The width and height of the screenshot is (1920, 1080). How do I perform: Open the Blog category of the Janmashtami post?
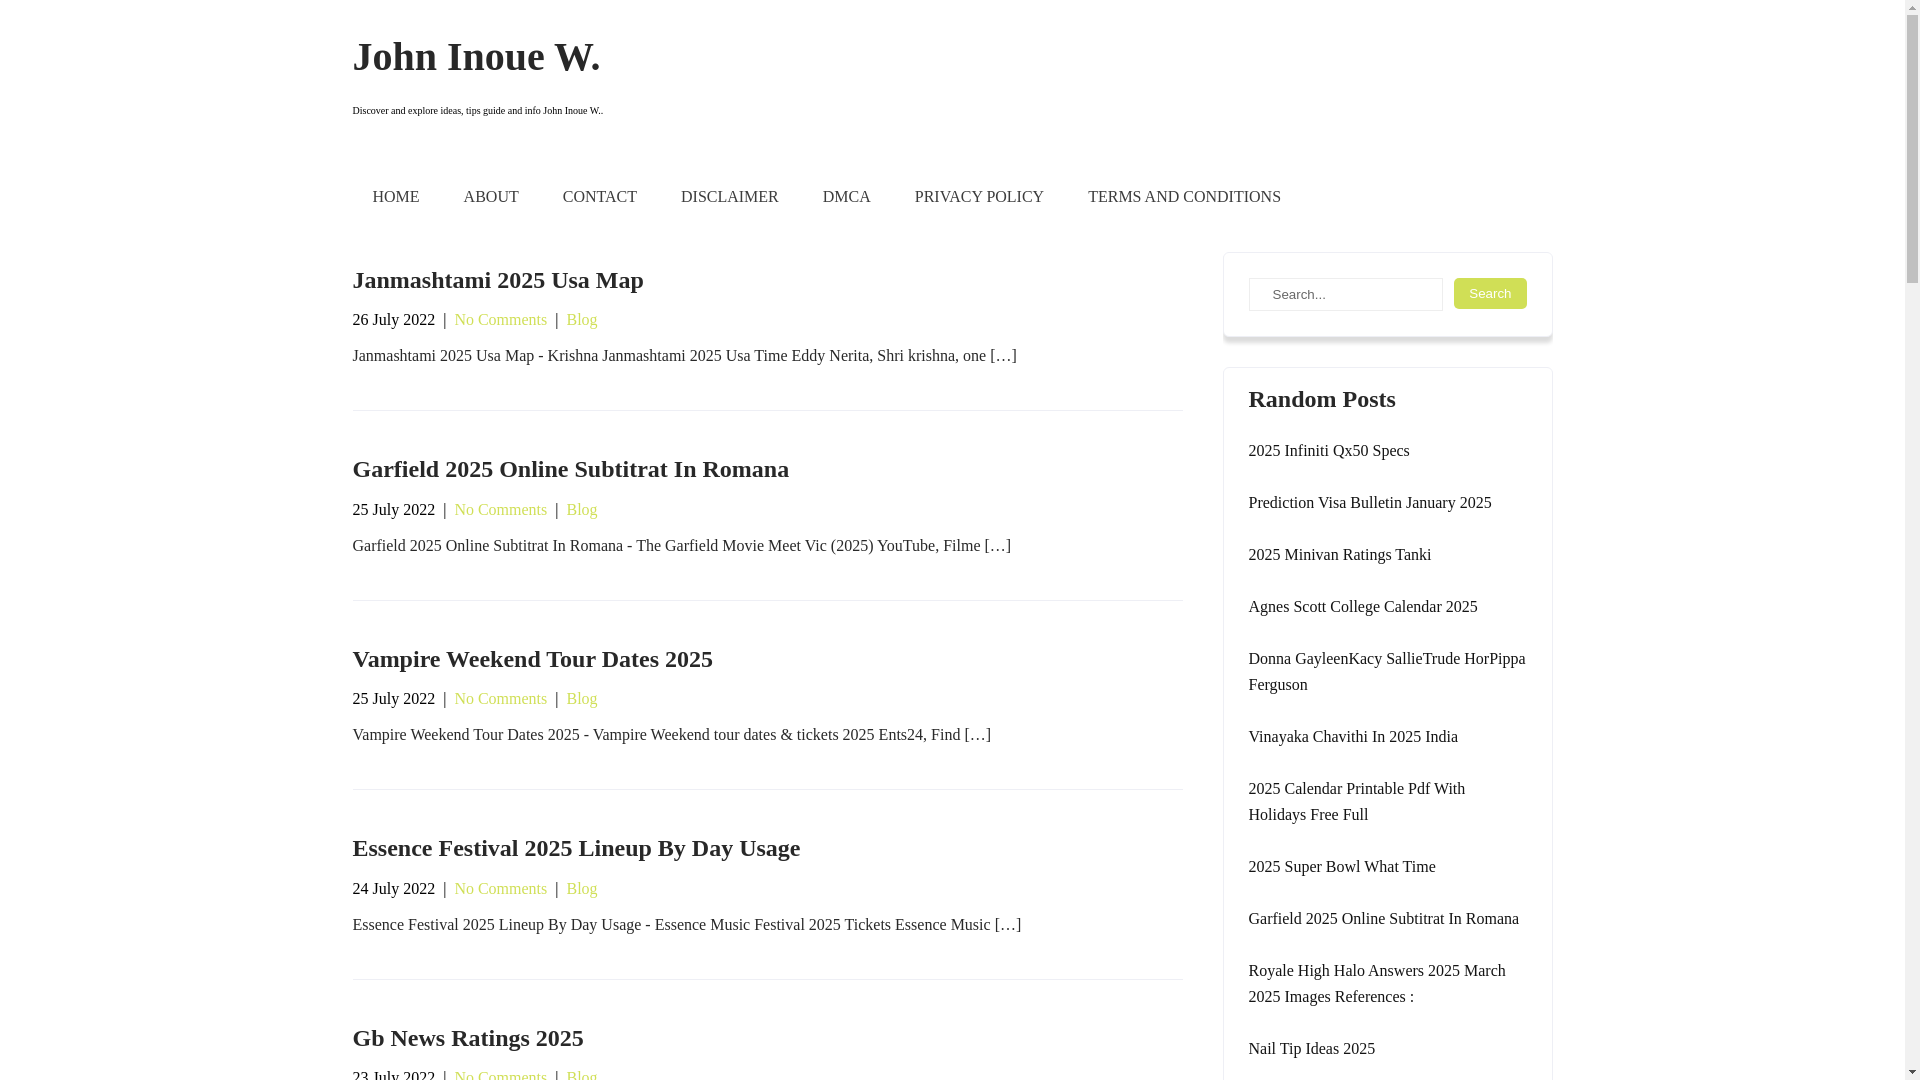click(582, 320)
